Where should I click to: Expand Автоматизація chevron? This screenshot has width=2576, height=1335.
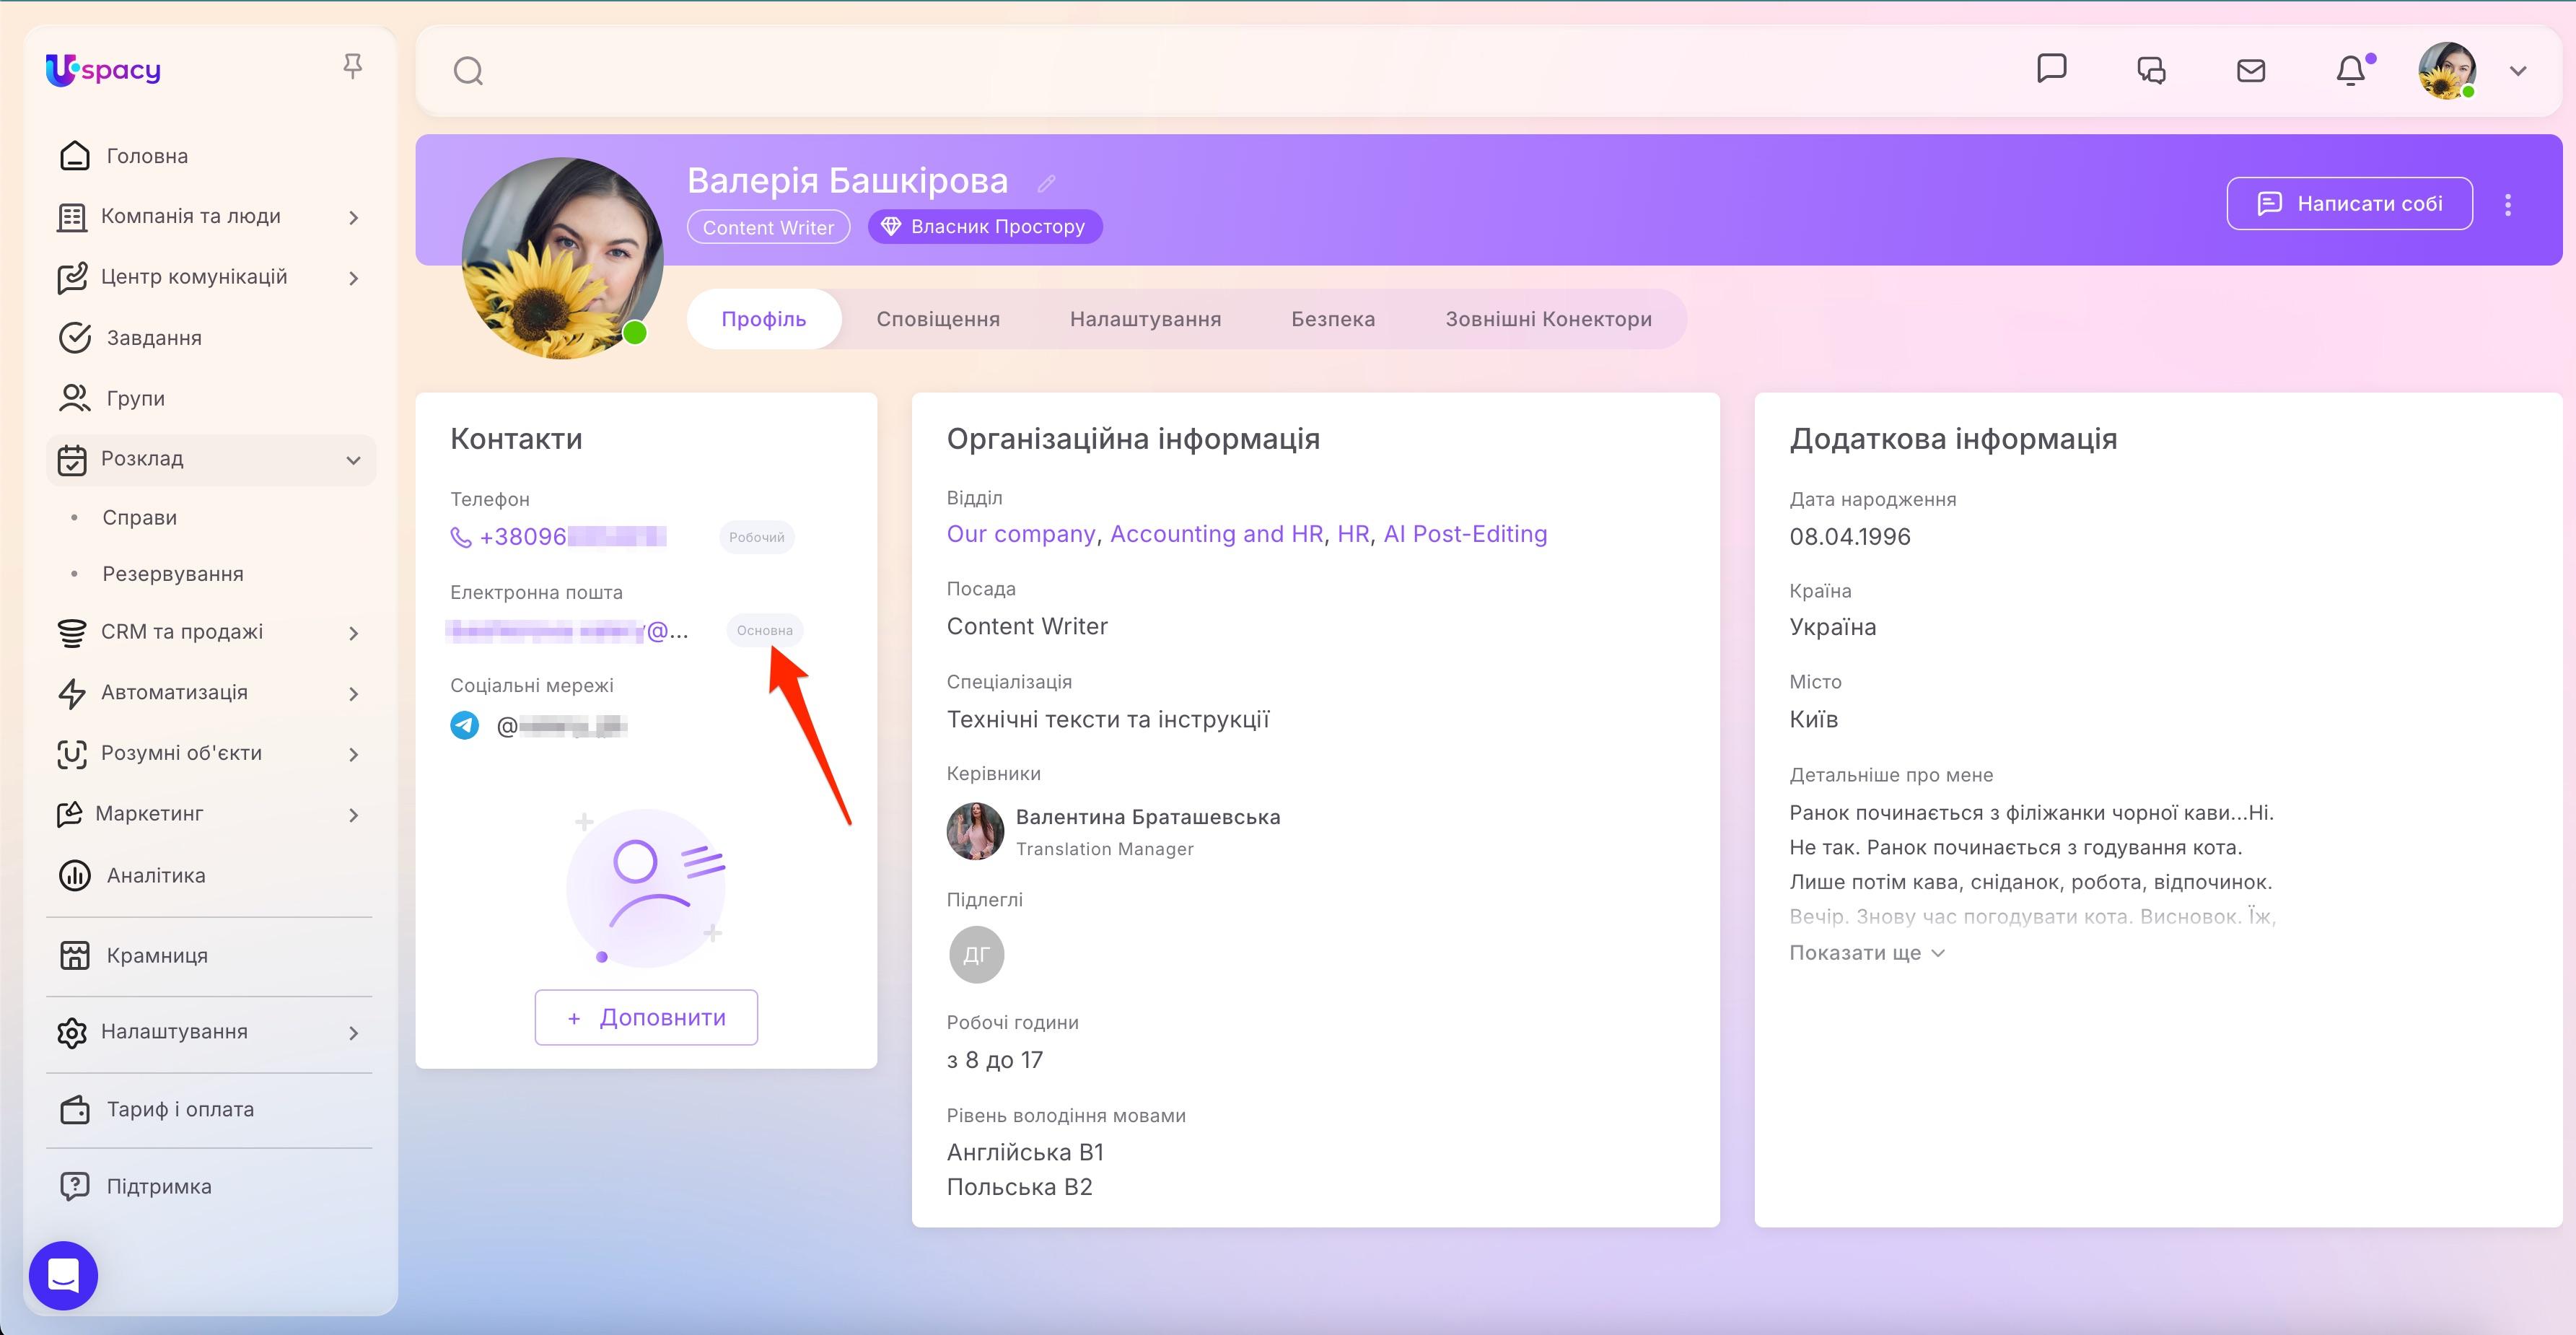(353, 694)
